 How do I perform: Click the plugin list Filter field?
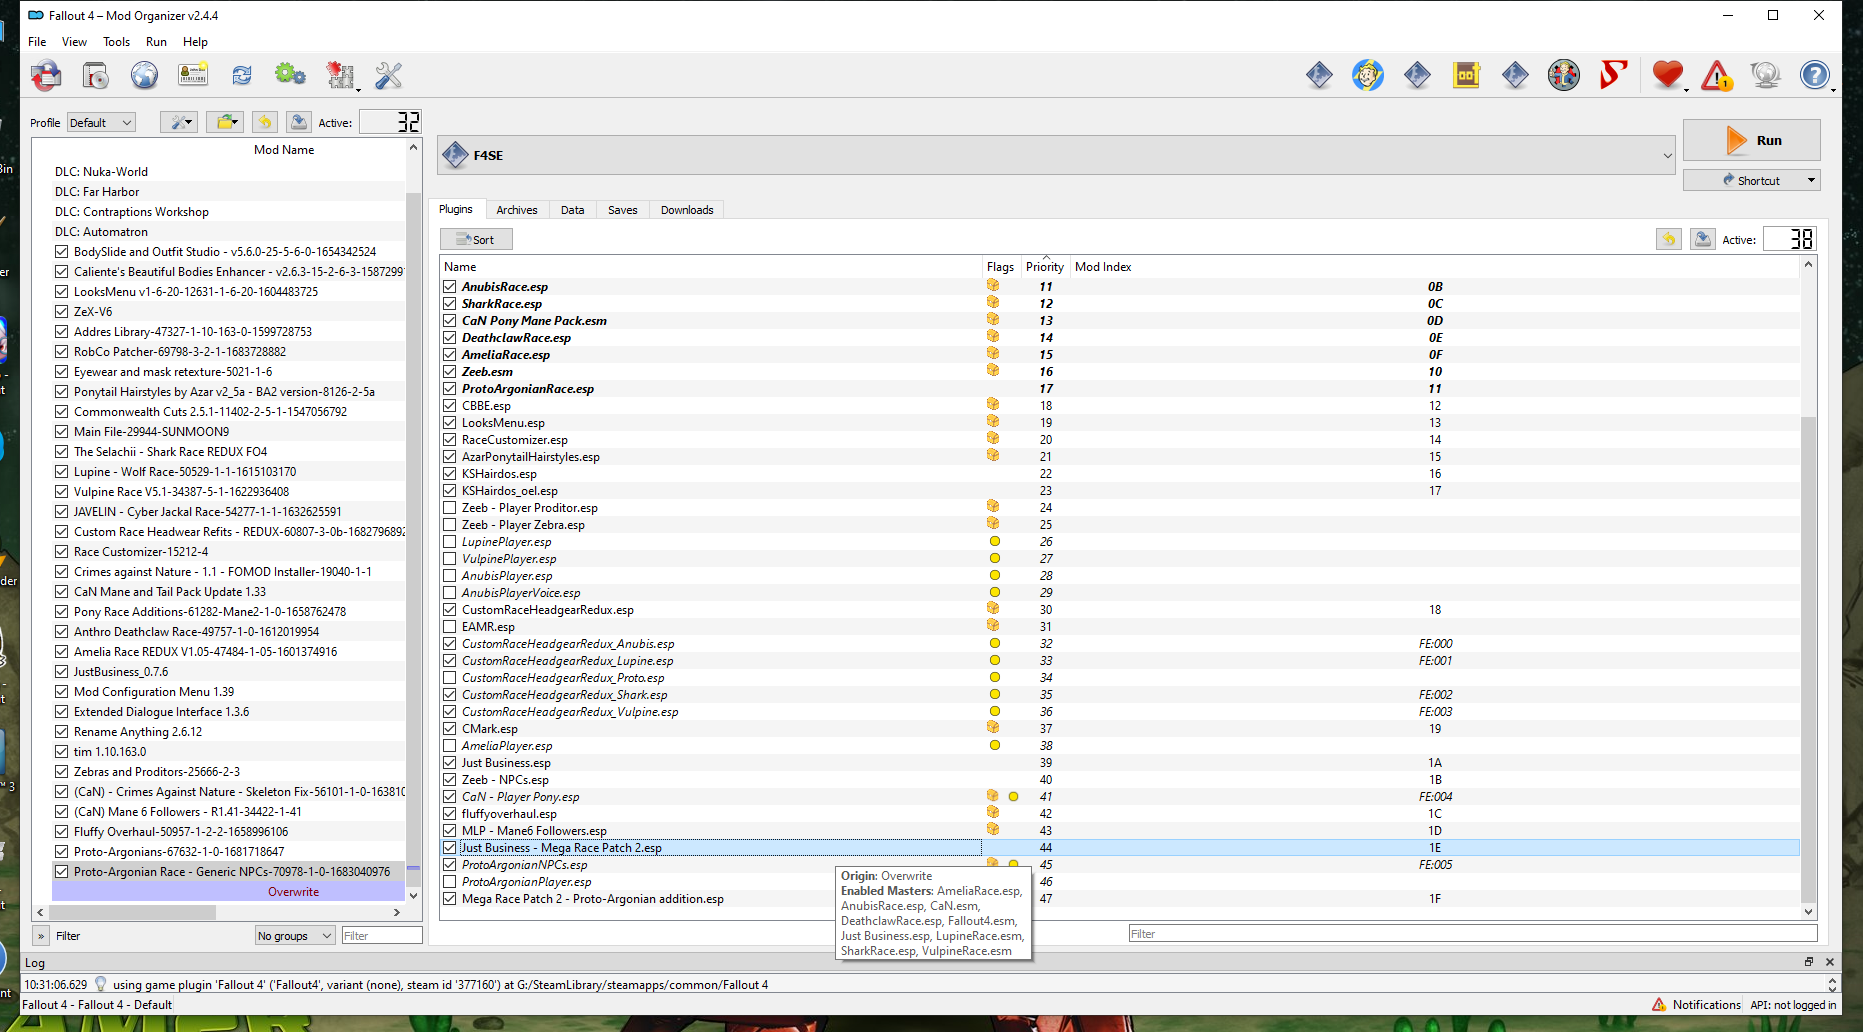1472,934
